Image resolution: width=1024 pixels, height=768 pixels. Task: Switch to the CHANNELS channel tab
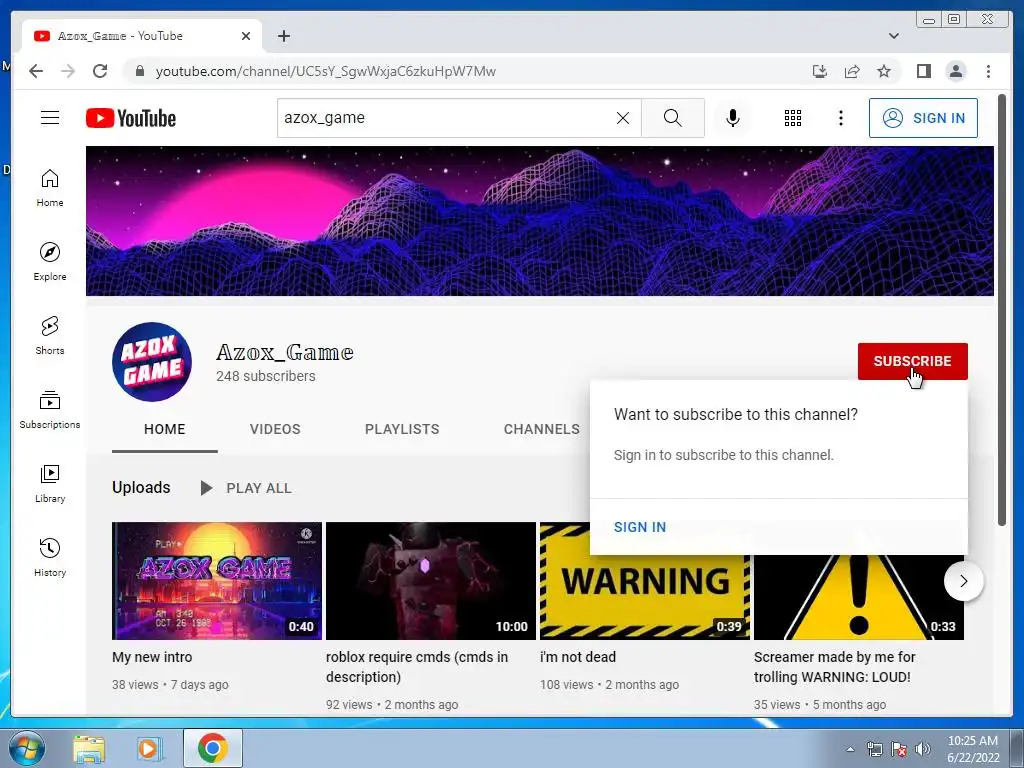click(541, 429)
